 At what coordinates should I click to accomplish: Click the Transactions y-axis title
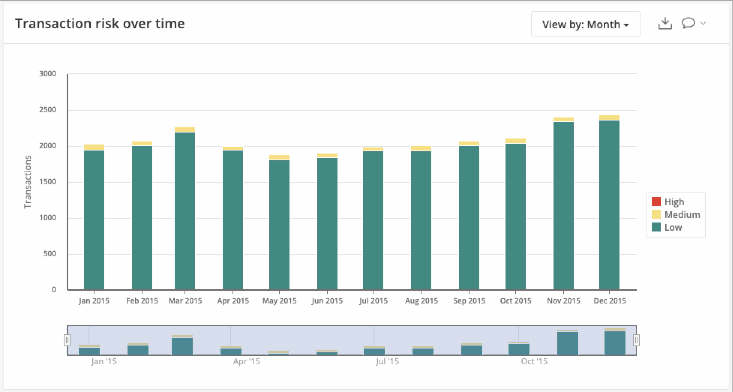(x=28, y=182)
